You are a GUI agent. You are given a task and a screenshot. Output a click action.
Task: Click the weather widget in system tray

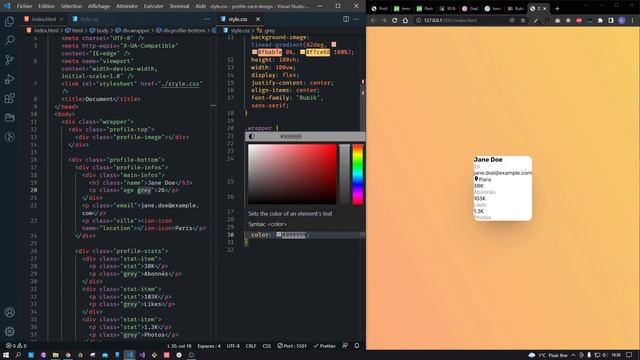(x=548, y=355)
